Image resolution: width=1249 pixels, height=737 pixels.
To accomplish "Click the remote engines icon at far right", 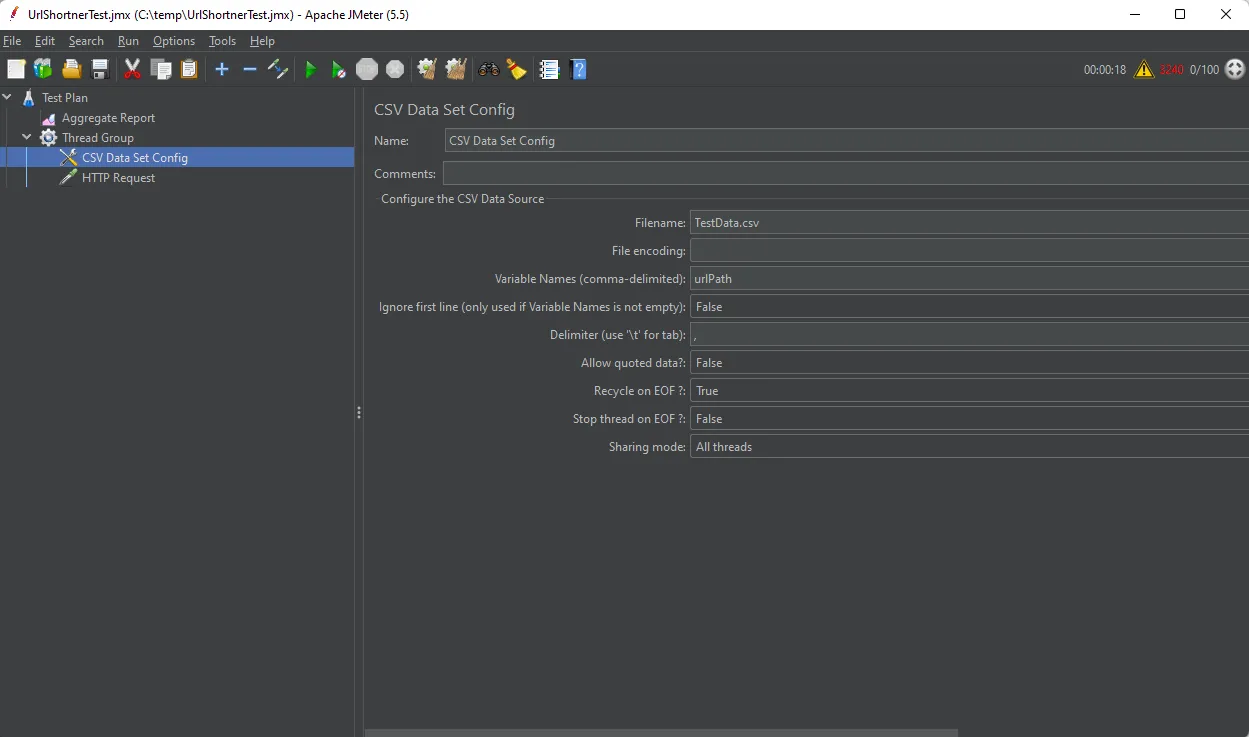I will 1235,69.
